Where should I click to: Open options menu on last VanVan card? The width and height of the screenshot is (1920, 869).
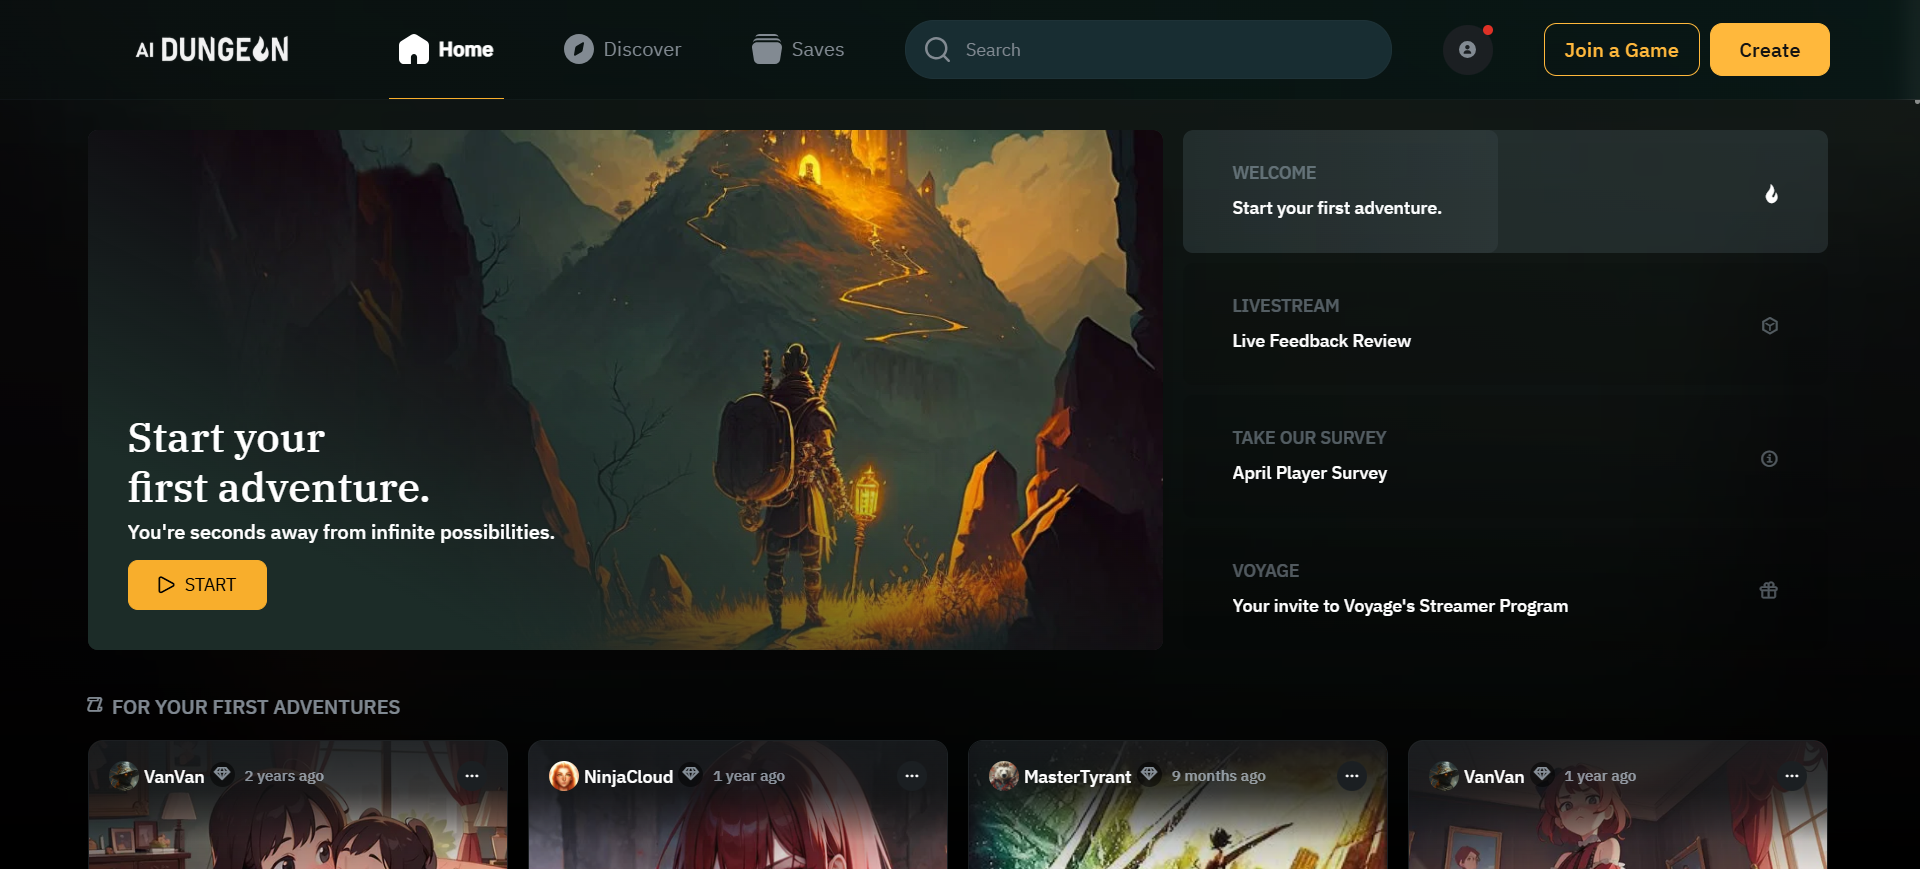(x=1791, y=776)
